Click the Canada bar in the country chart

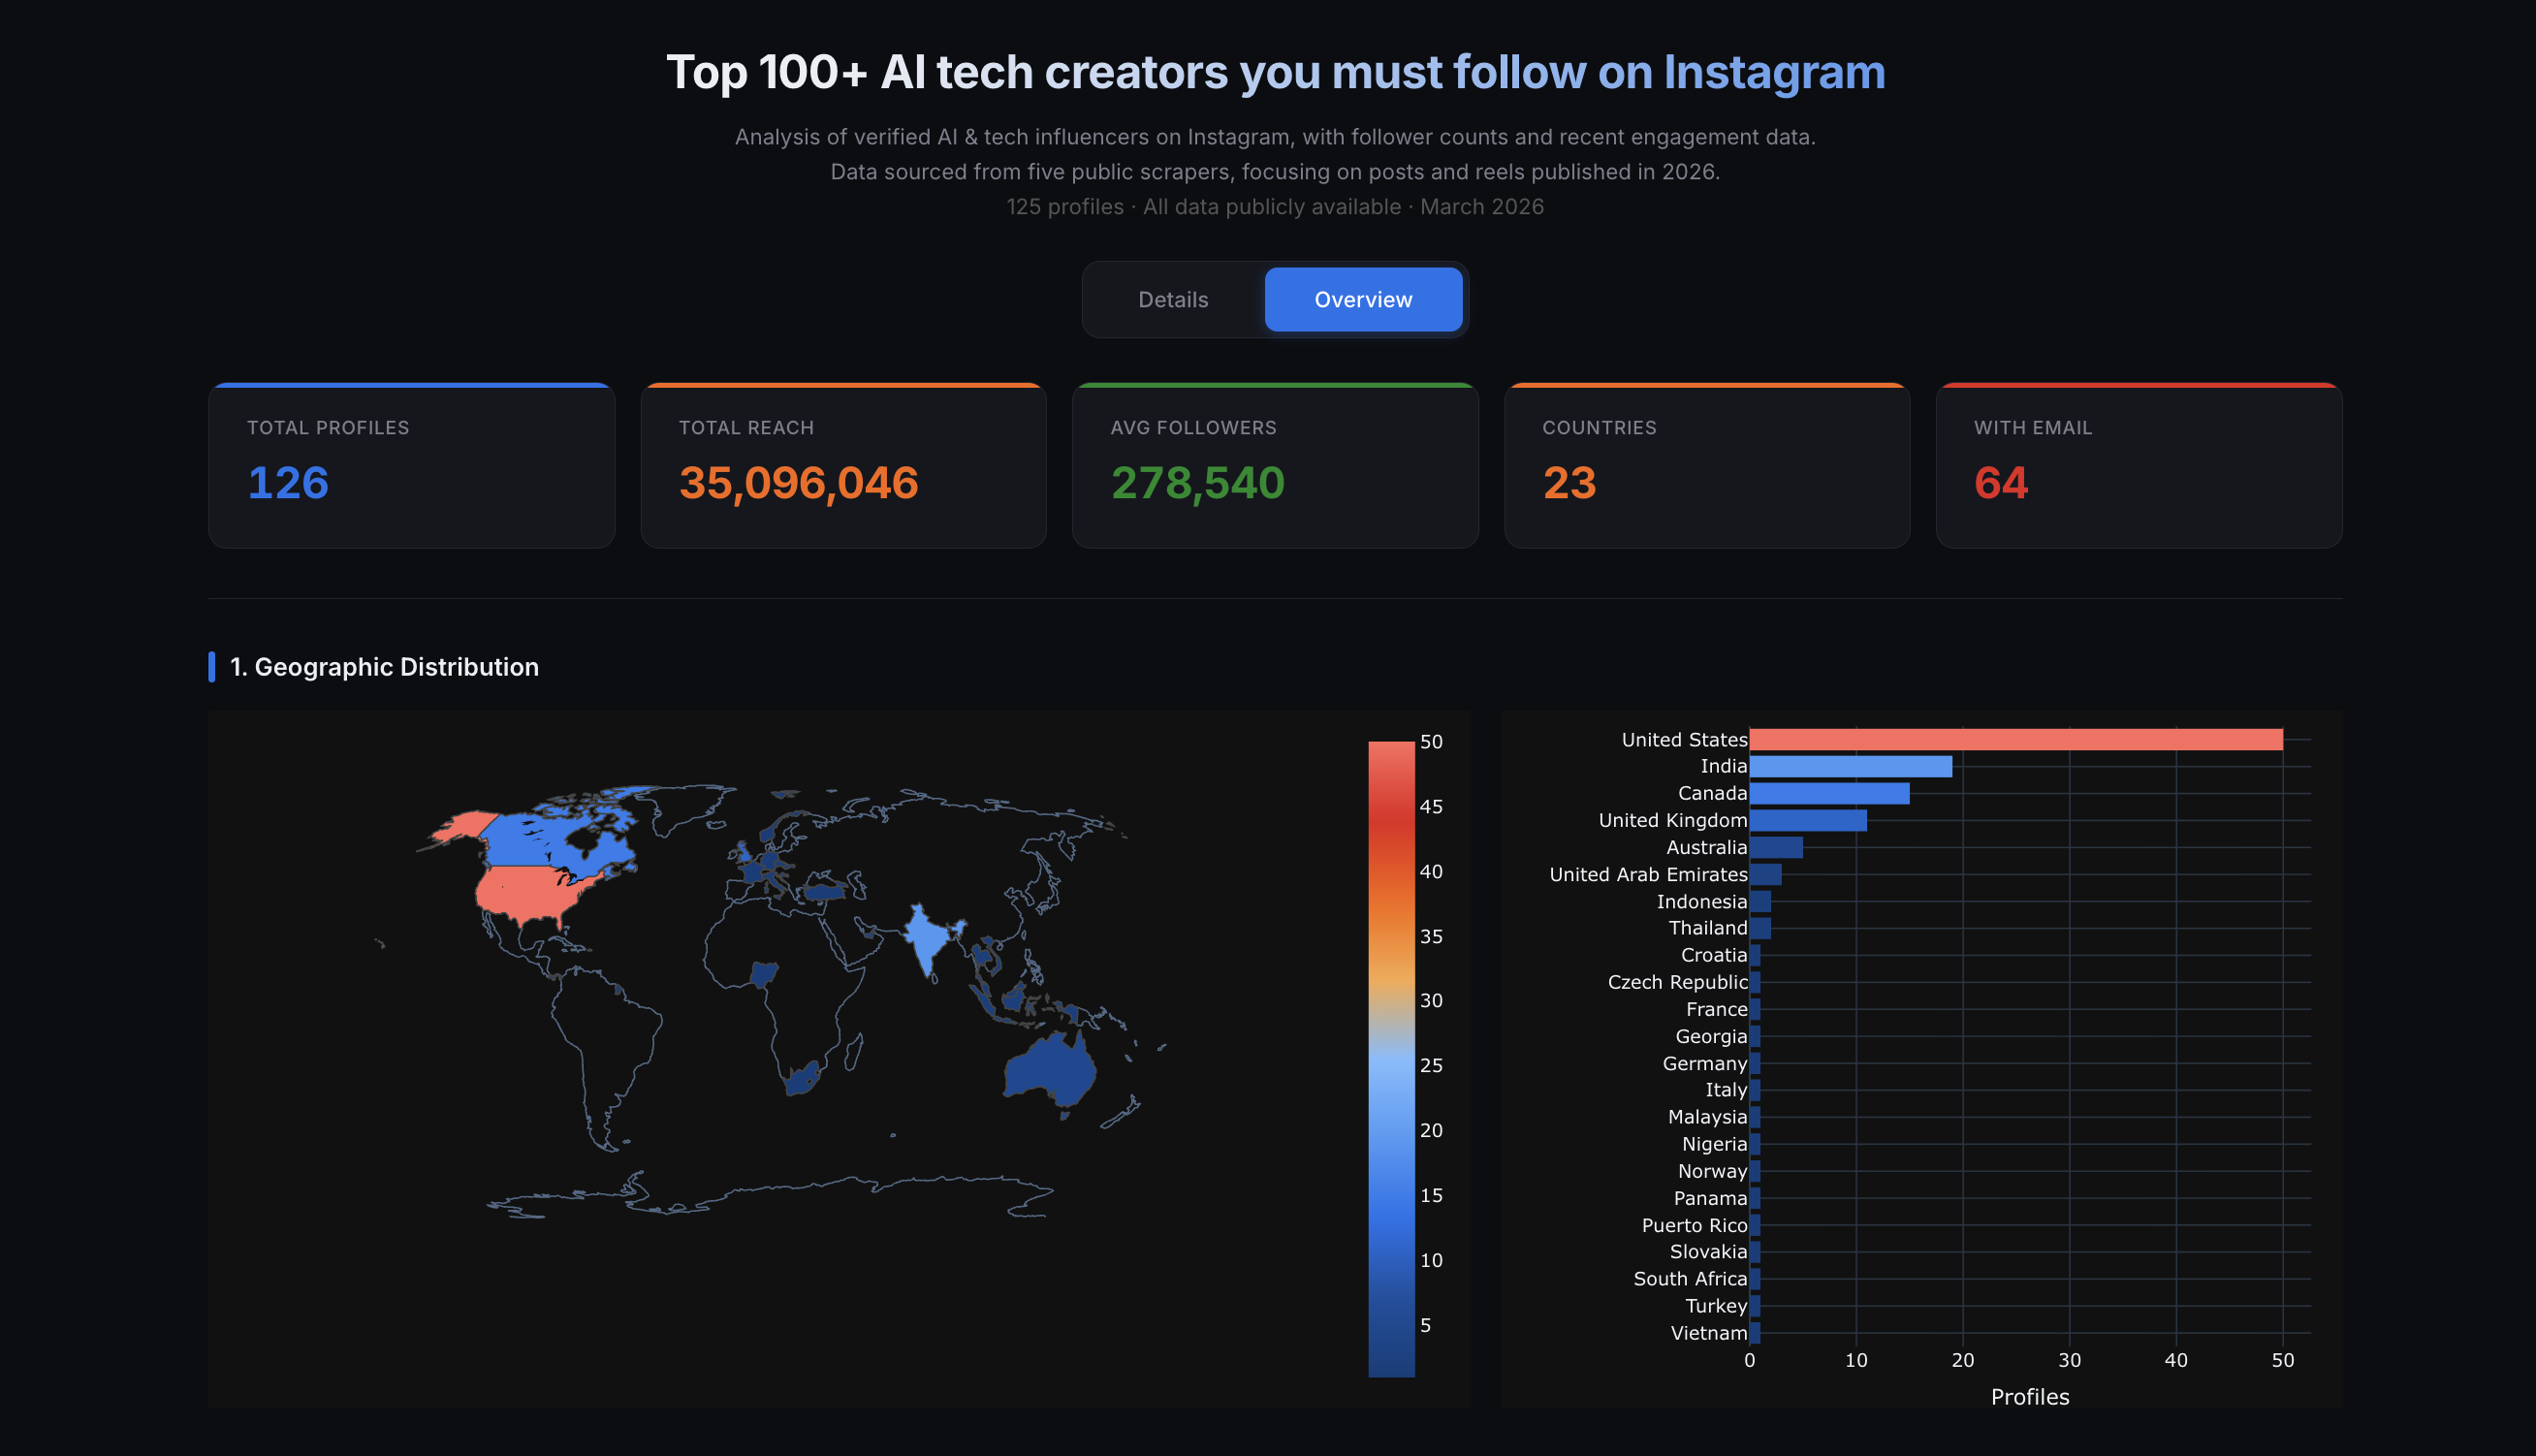[1830, 793]
